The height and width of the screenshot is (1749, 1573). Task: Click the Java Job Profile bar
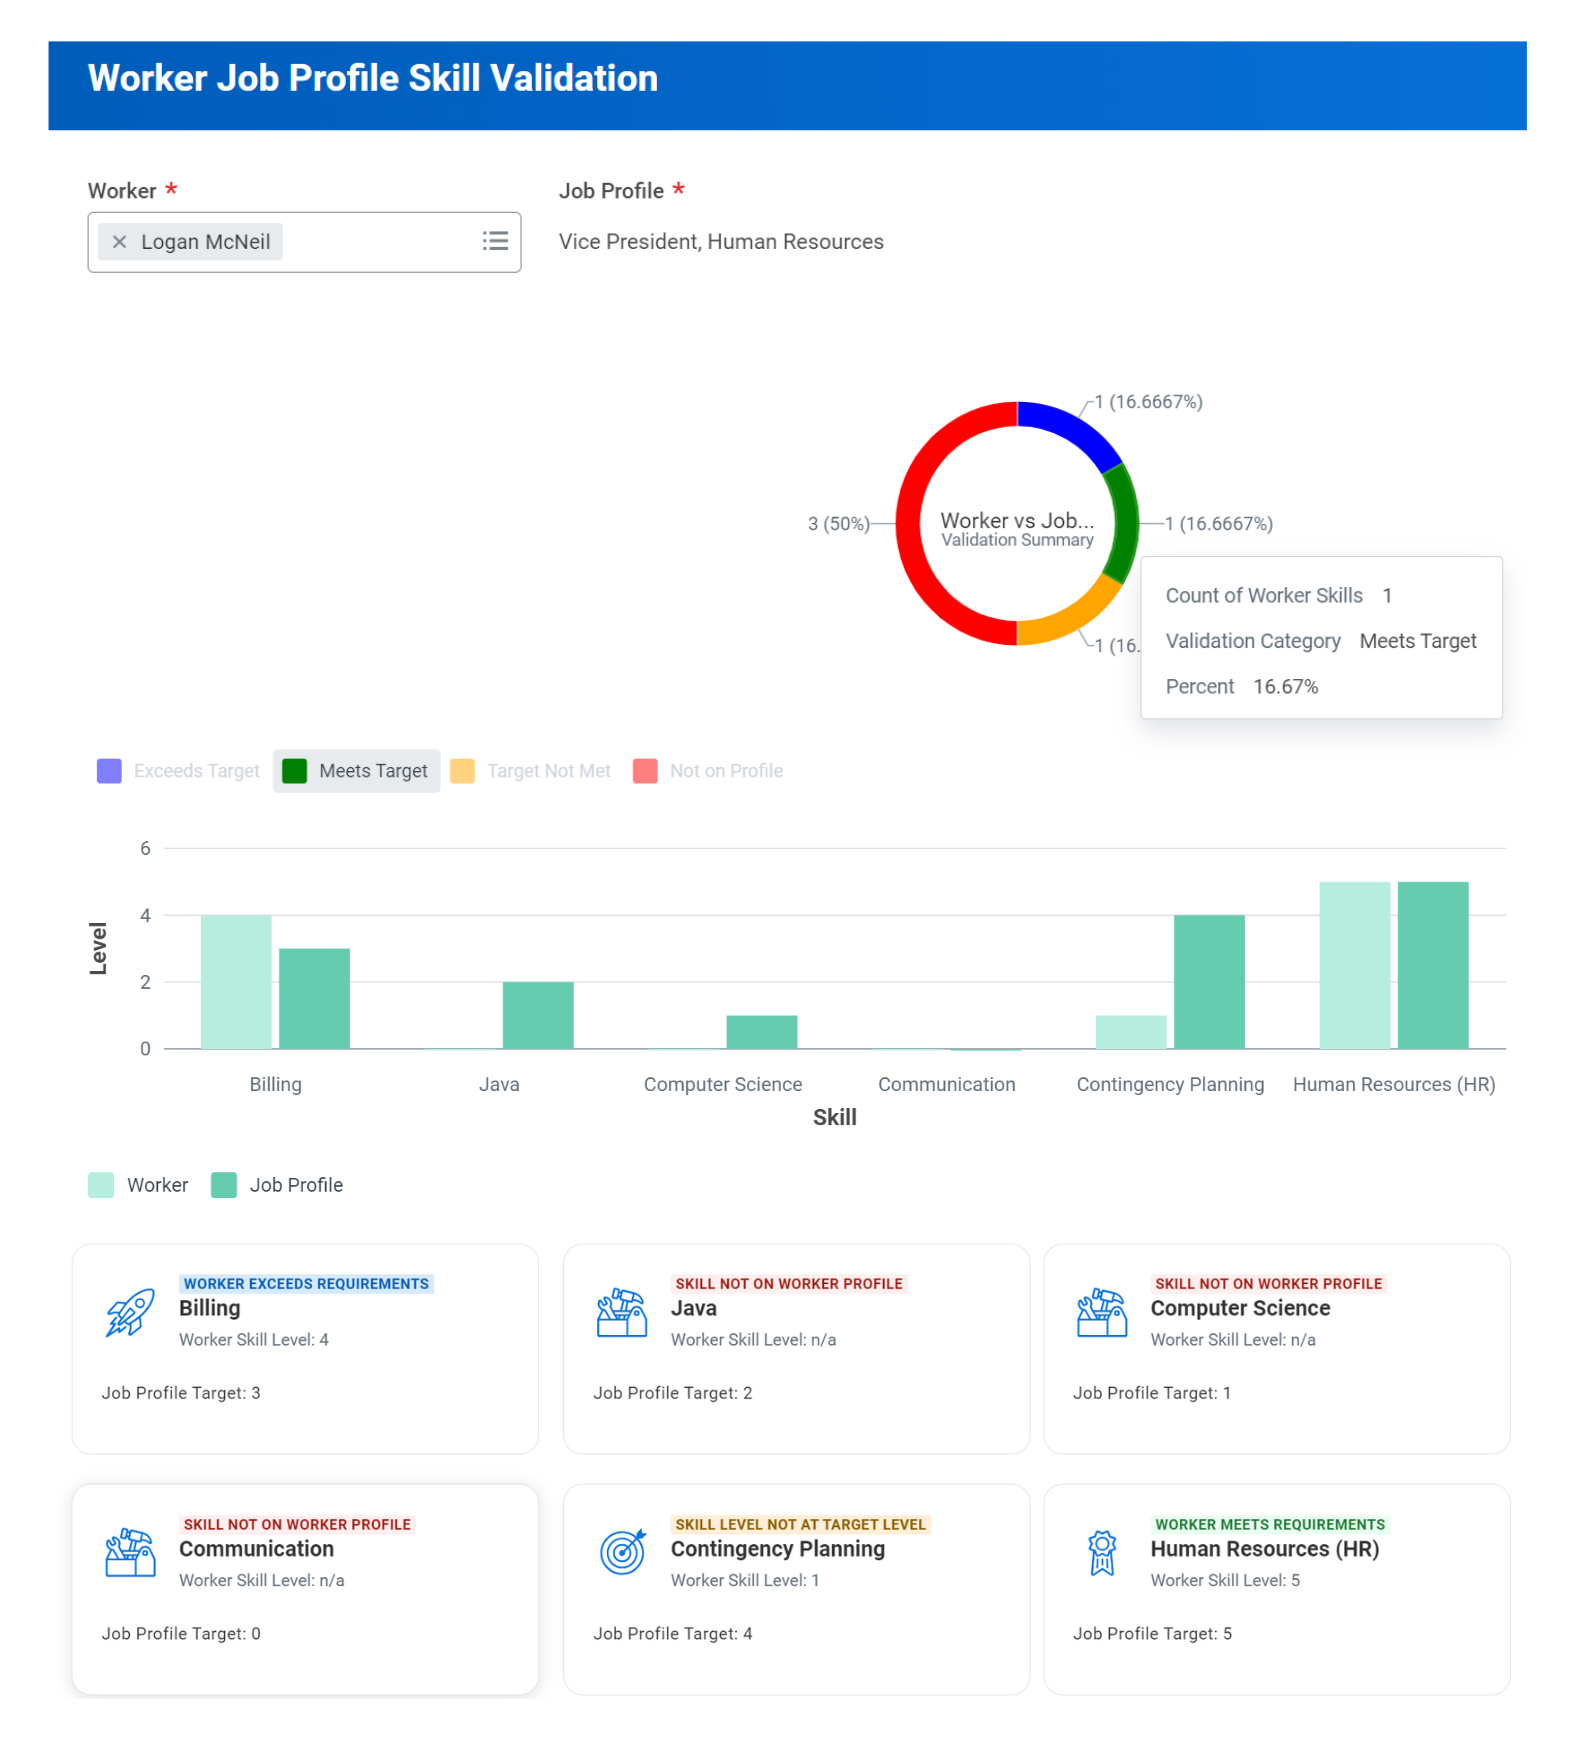[x=538, y=1015]
